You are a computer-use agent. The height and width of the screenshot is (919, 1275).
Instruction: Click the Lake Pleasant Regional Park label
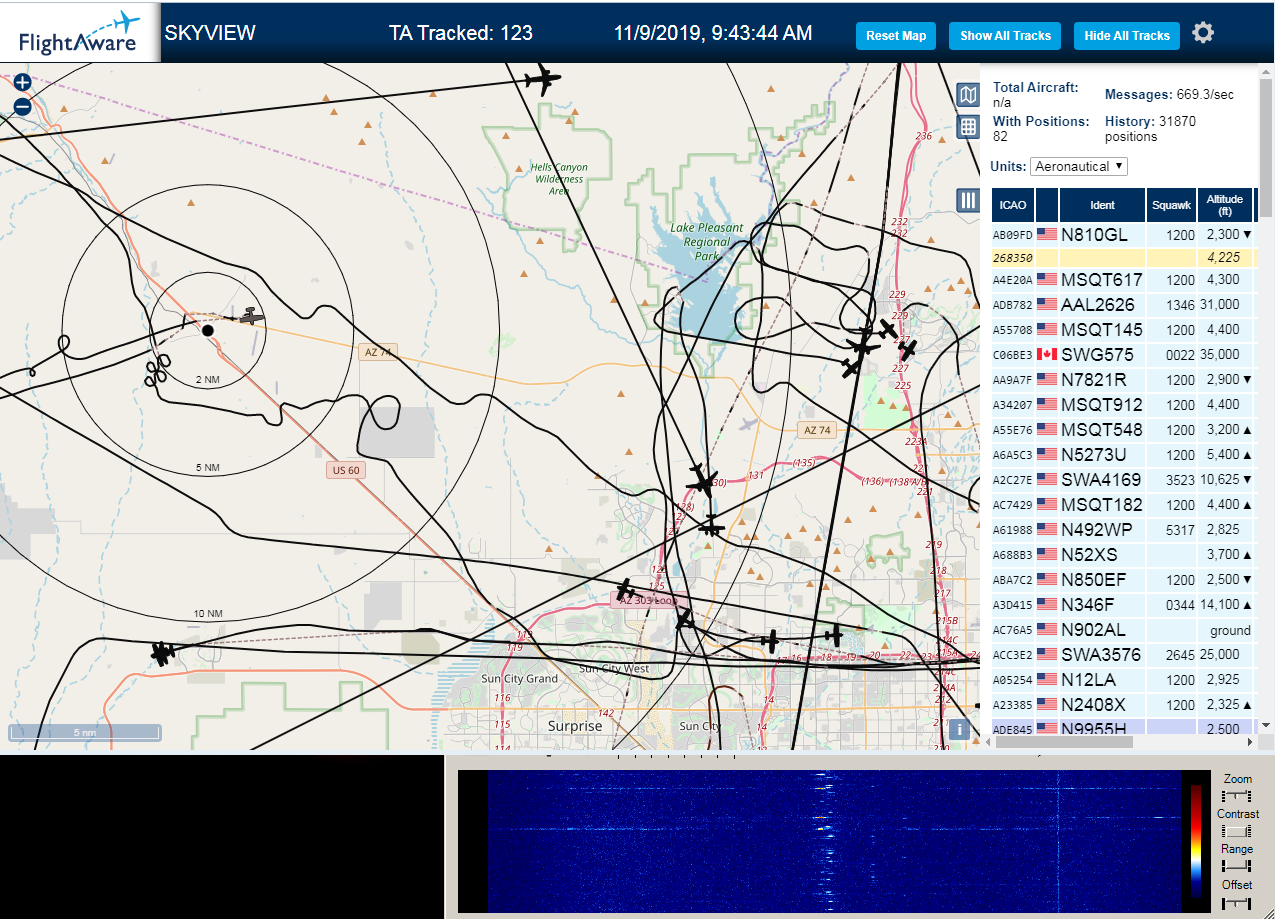[x=707, y=241]
